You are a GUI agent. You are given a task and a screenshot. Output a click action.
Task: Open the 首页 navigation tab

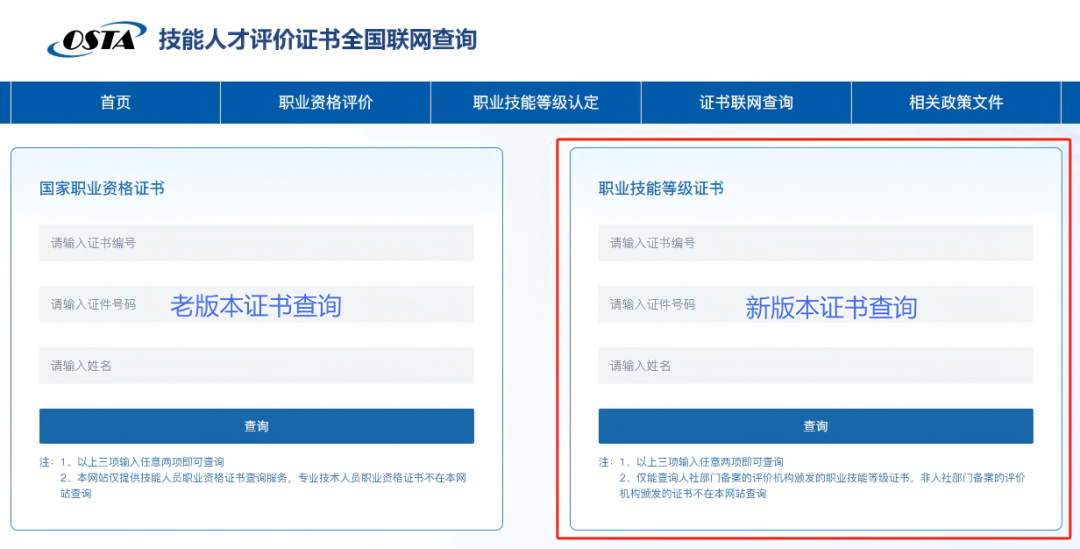[x=115, y=102]
